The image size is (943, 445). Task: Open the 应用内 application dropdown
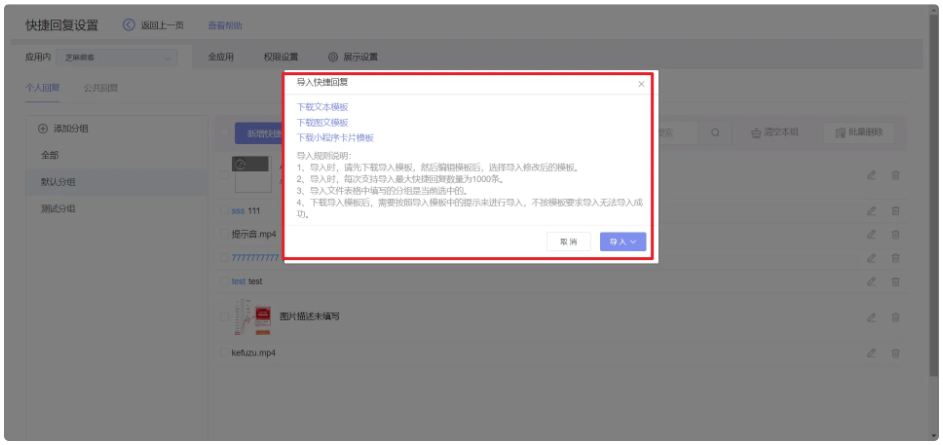[x=116, y=58]
